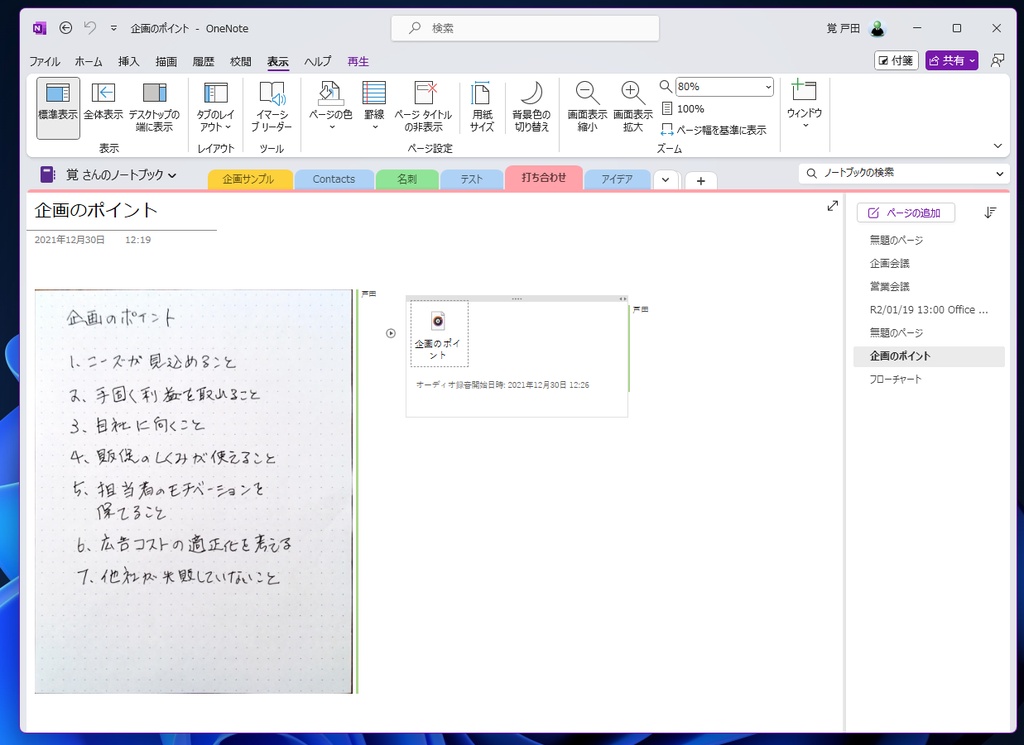Set zoom to 100%
Image resolution: width=1024 pixels, height=745 pixels.
683,108
